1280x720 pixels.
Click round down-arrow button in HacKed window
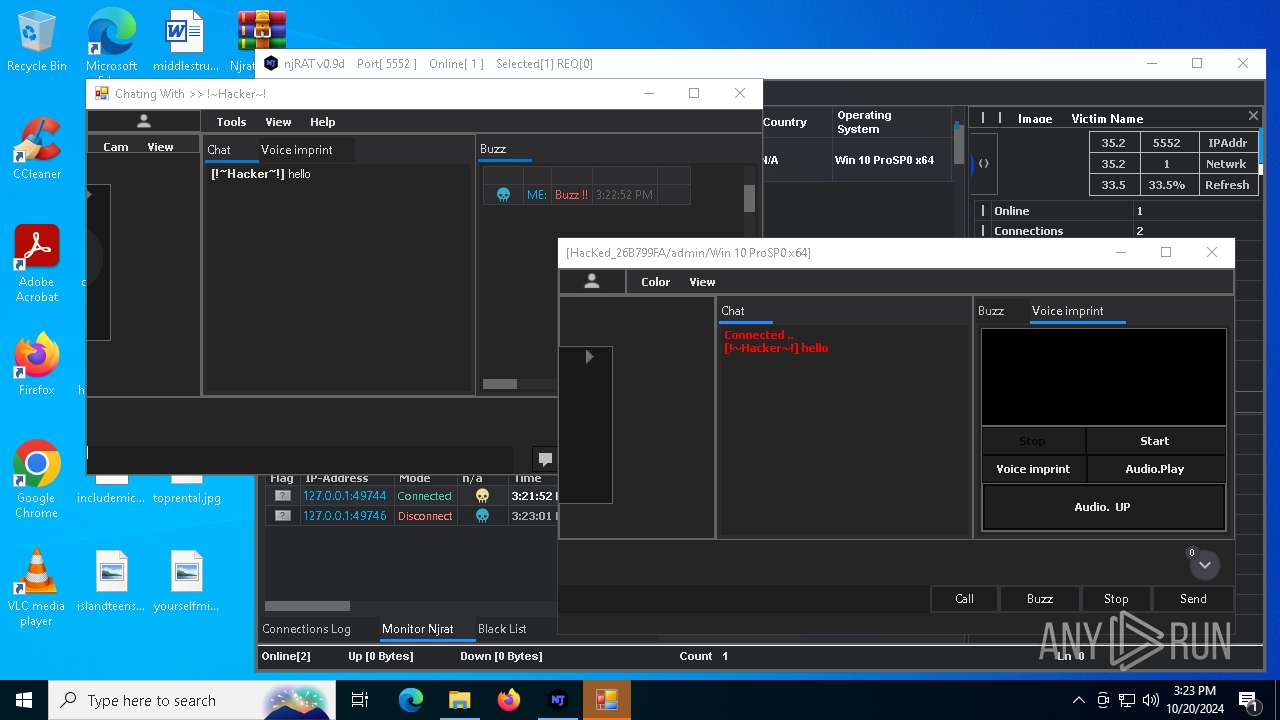click(x=1205, y=565)
